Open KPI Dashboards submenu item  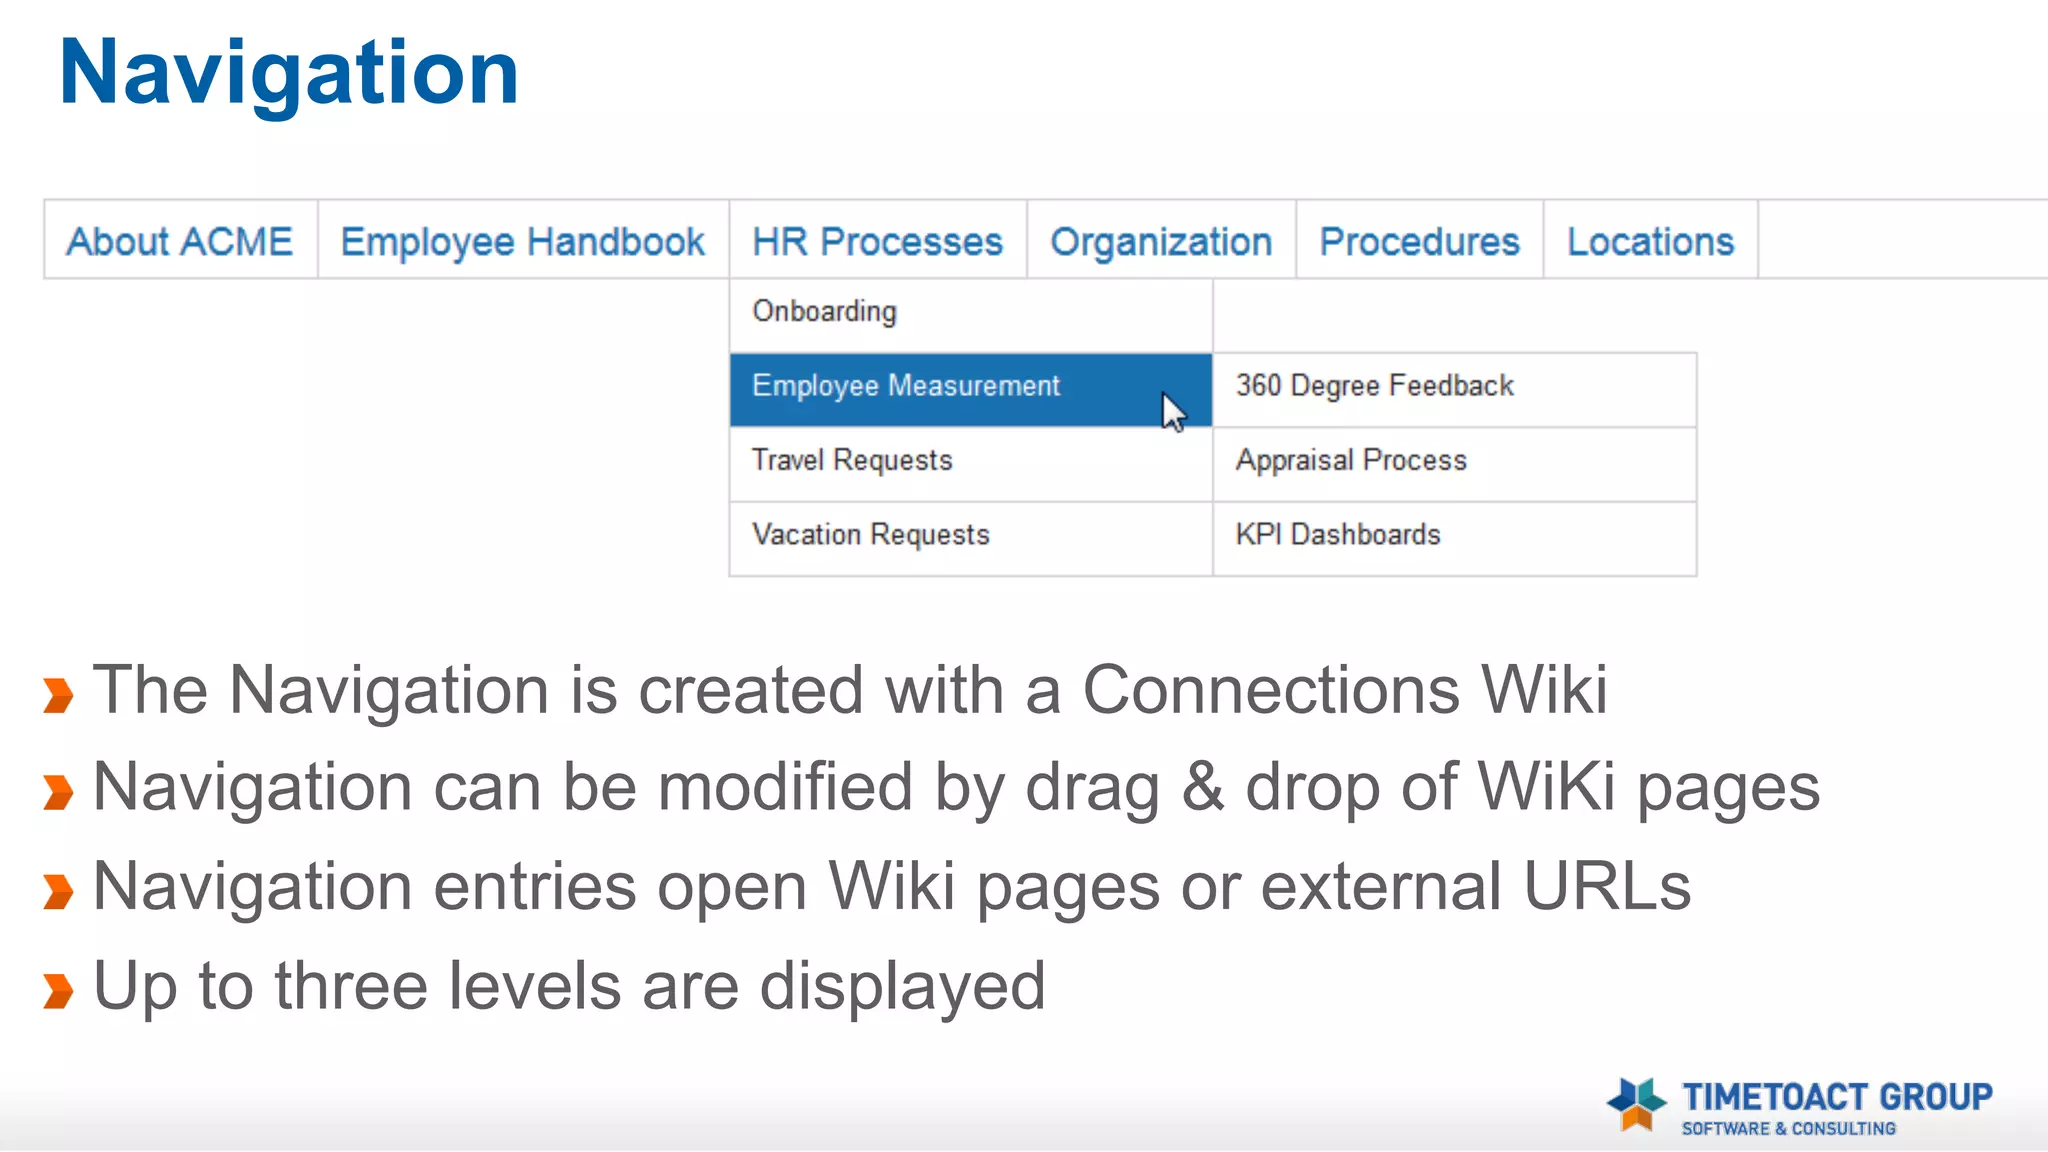(1455, 538)
